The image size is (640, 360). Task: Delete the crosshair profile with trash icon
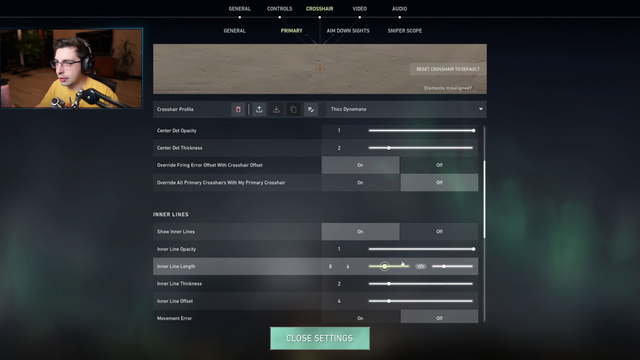pos(238,109)
